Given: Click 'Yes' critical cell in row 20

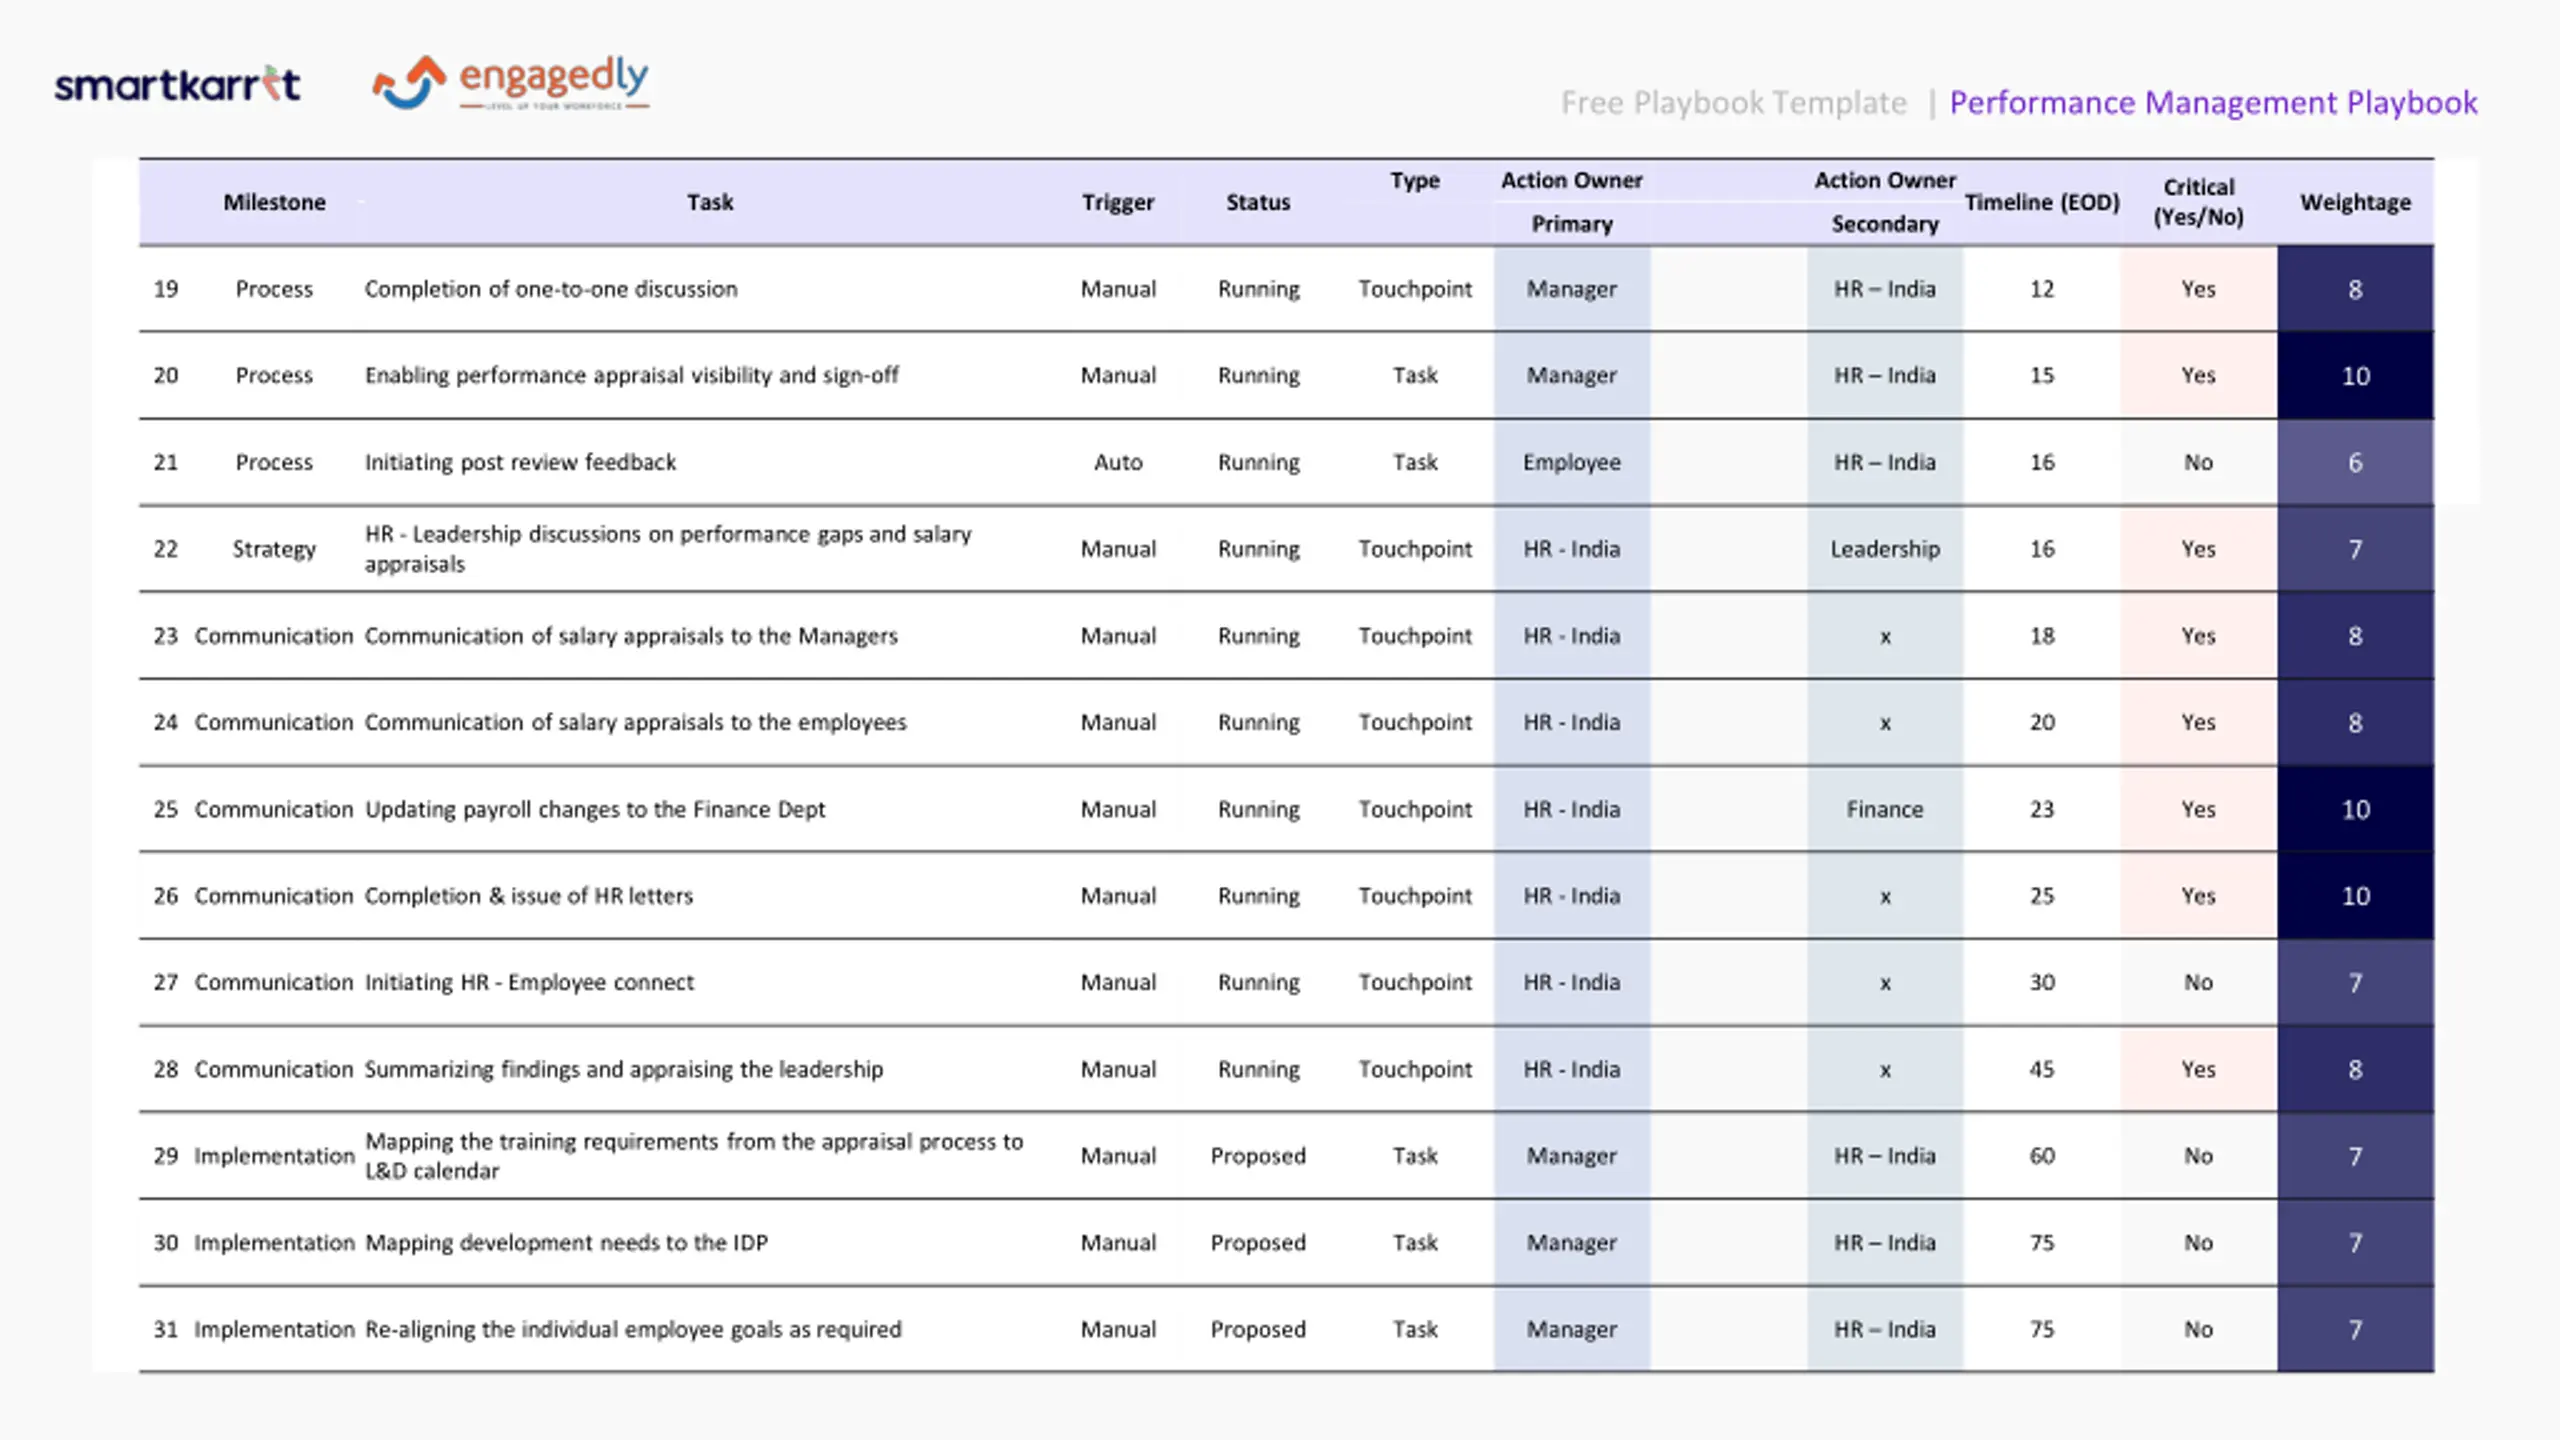Looking at the screenshot, I should pos(2198,375).
